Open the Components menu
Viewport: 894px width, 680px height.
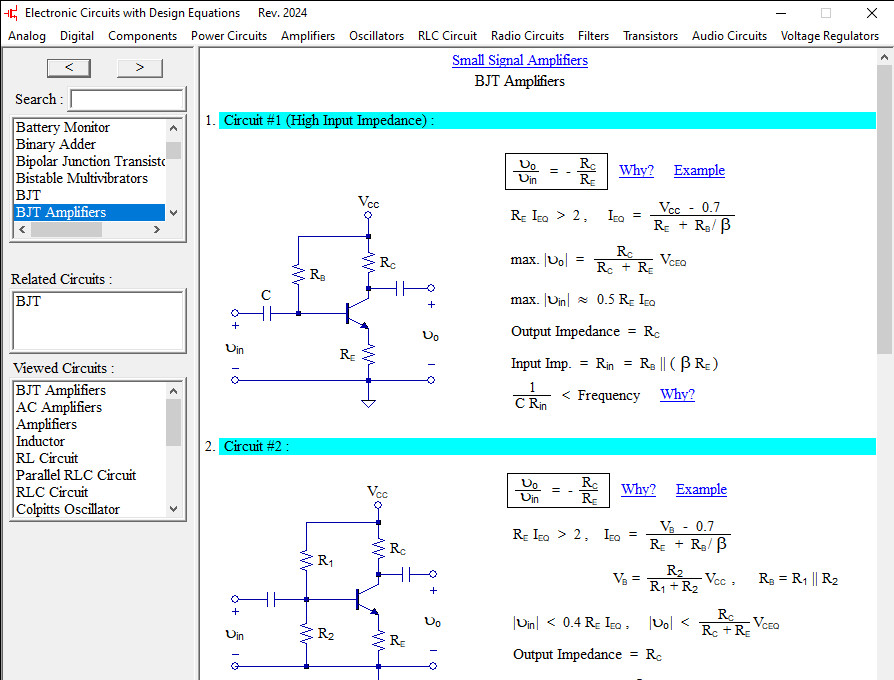click(143, 36)
